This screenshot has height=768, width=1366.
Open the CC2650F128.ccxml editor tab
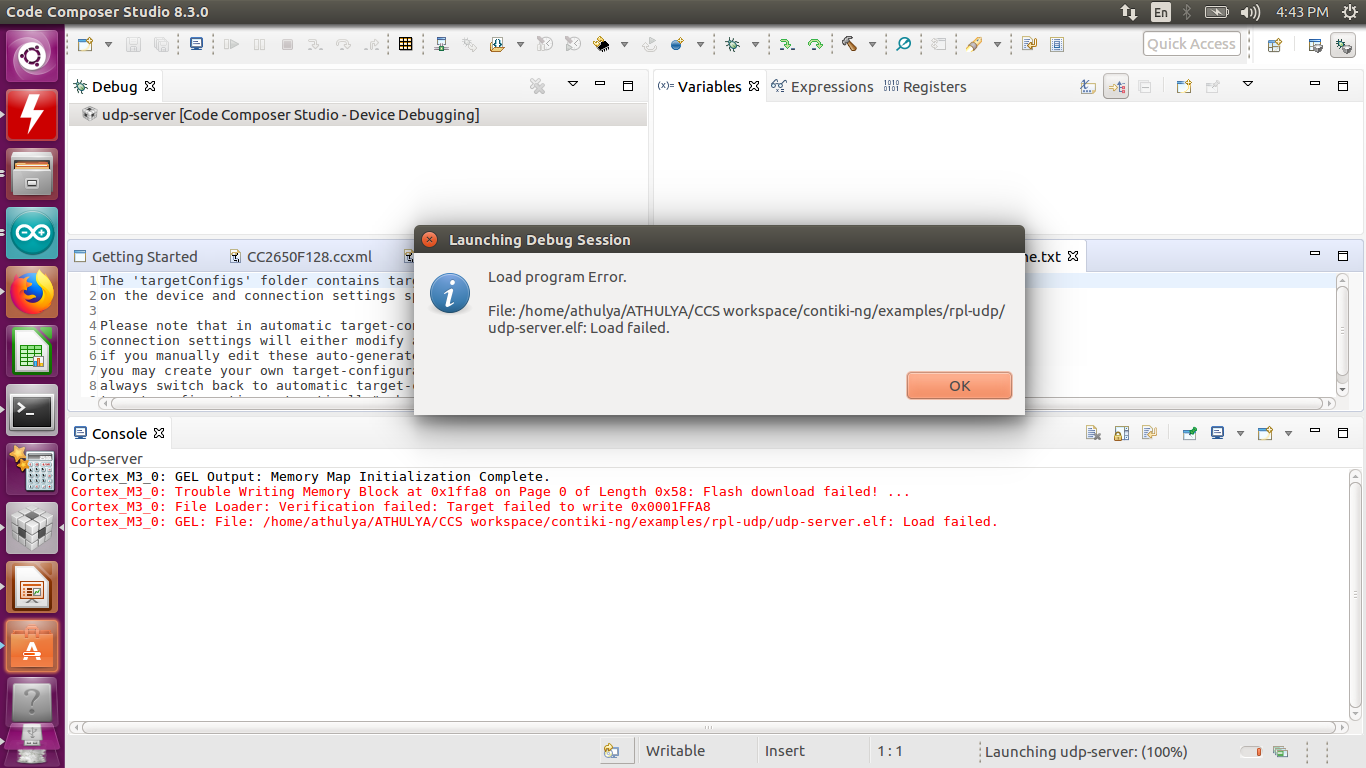click(x=301, y=257)
